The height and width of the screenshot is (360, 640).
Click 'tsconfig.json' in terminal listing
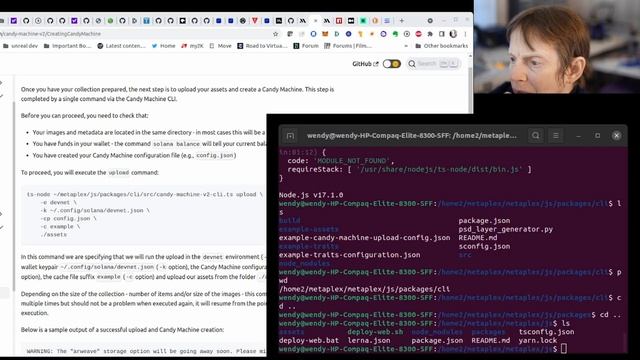tap(547, 332)
